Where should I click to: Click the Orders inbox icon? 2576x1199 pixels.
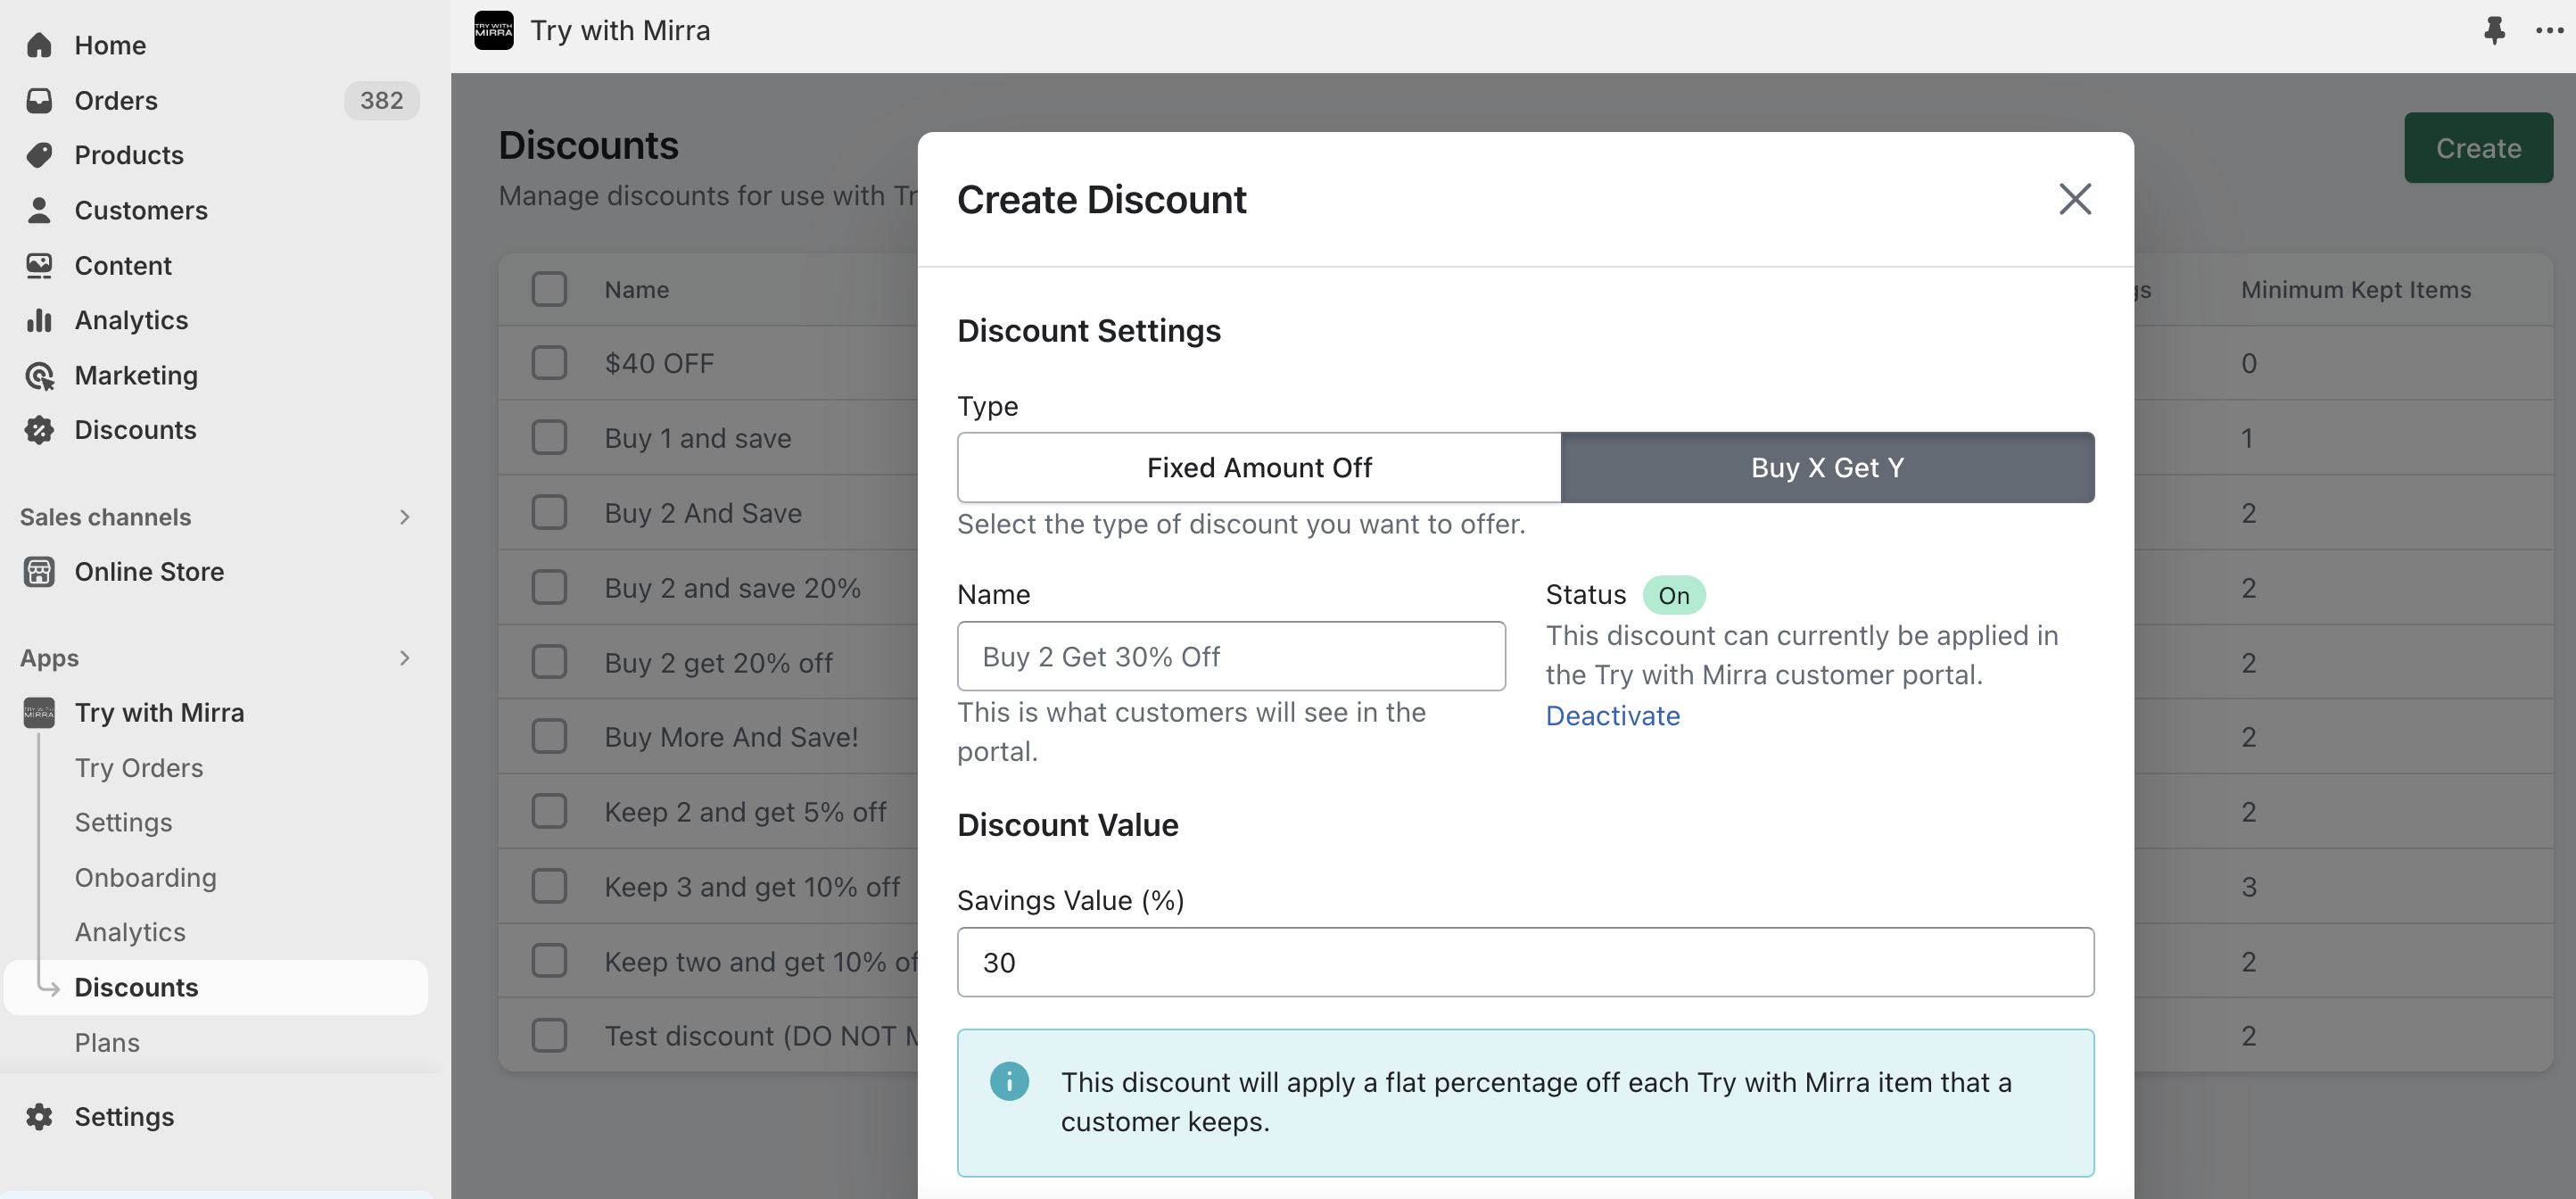(x=39, y=100)
